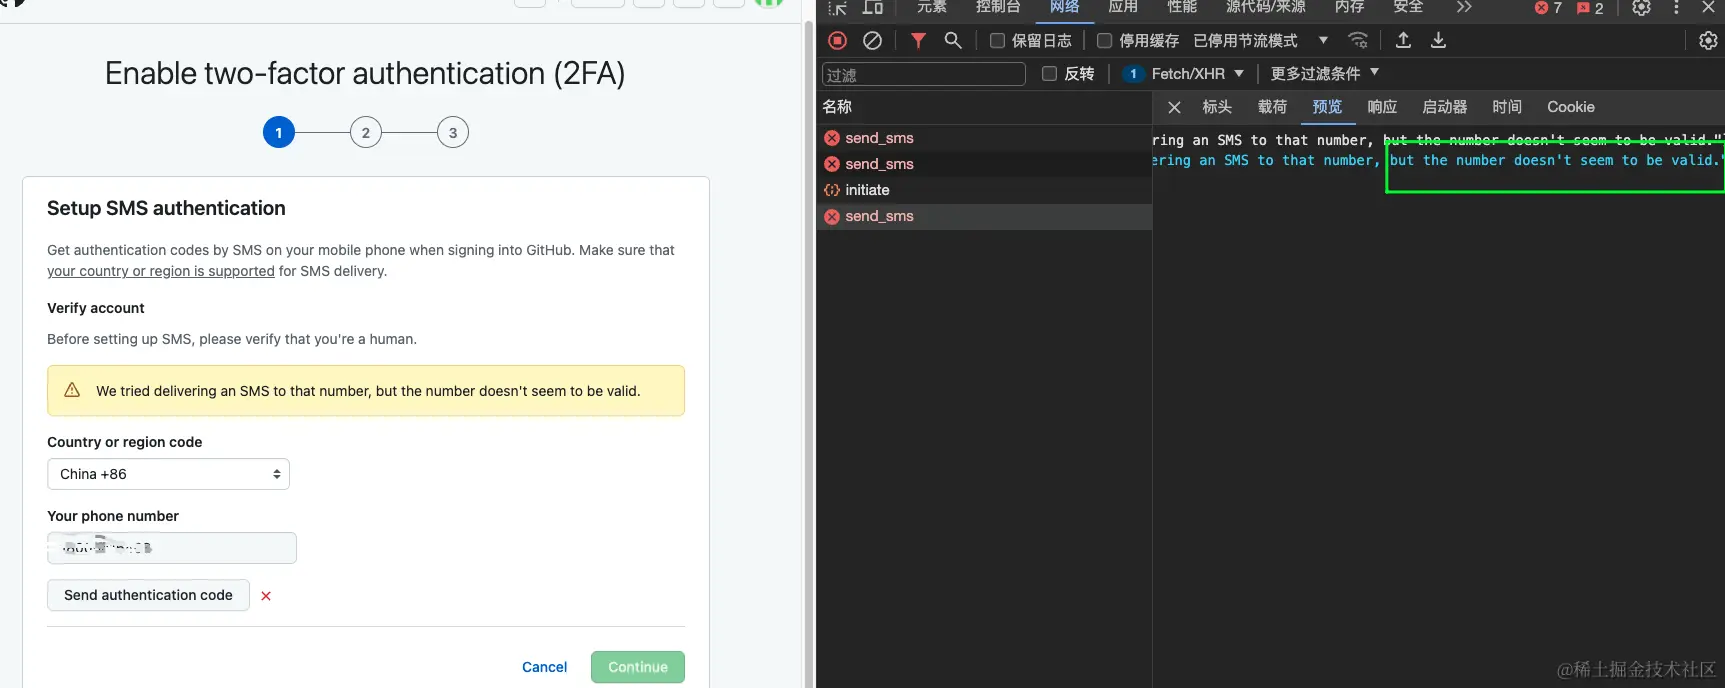
Task: Open 元素 DevTools panel tab
Action: tap(931, 7)
